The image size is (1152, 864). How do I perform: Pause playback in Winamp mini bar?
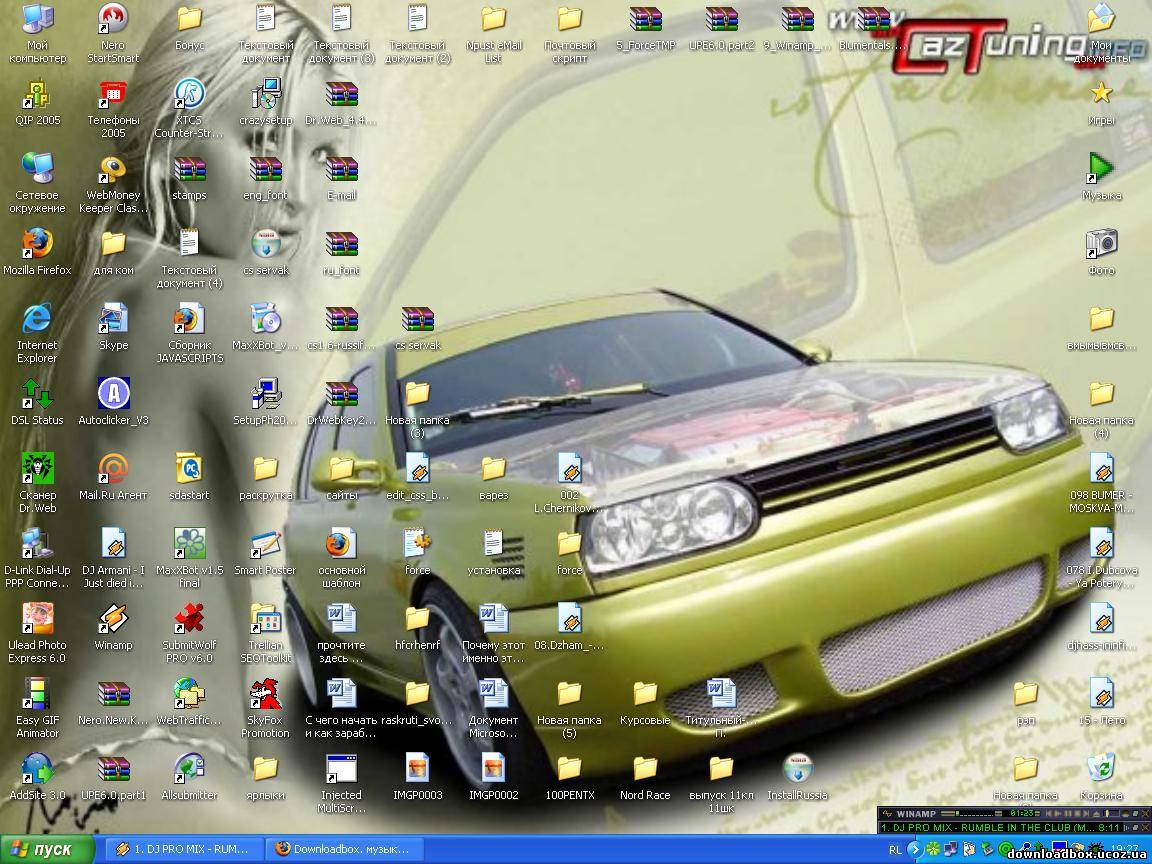click(x=1069, y=813)
